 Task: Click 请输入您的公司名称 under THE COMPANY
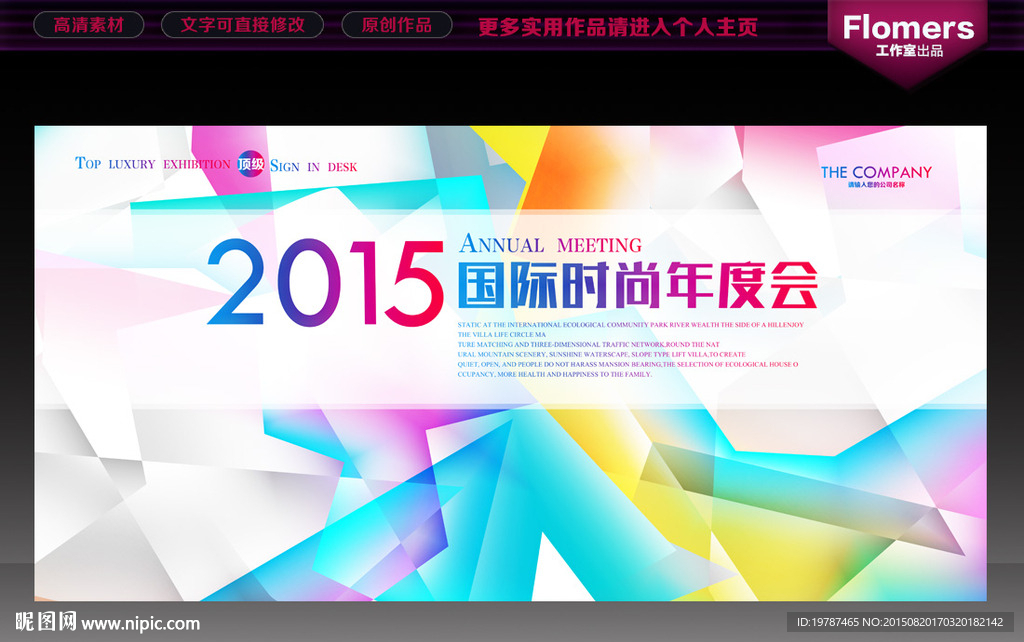click(876, 185)
